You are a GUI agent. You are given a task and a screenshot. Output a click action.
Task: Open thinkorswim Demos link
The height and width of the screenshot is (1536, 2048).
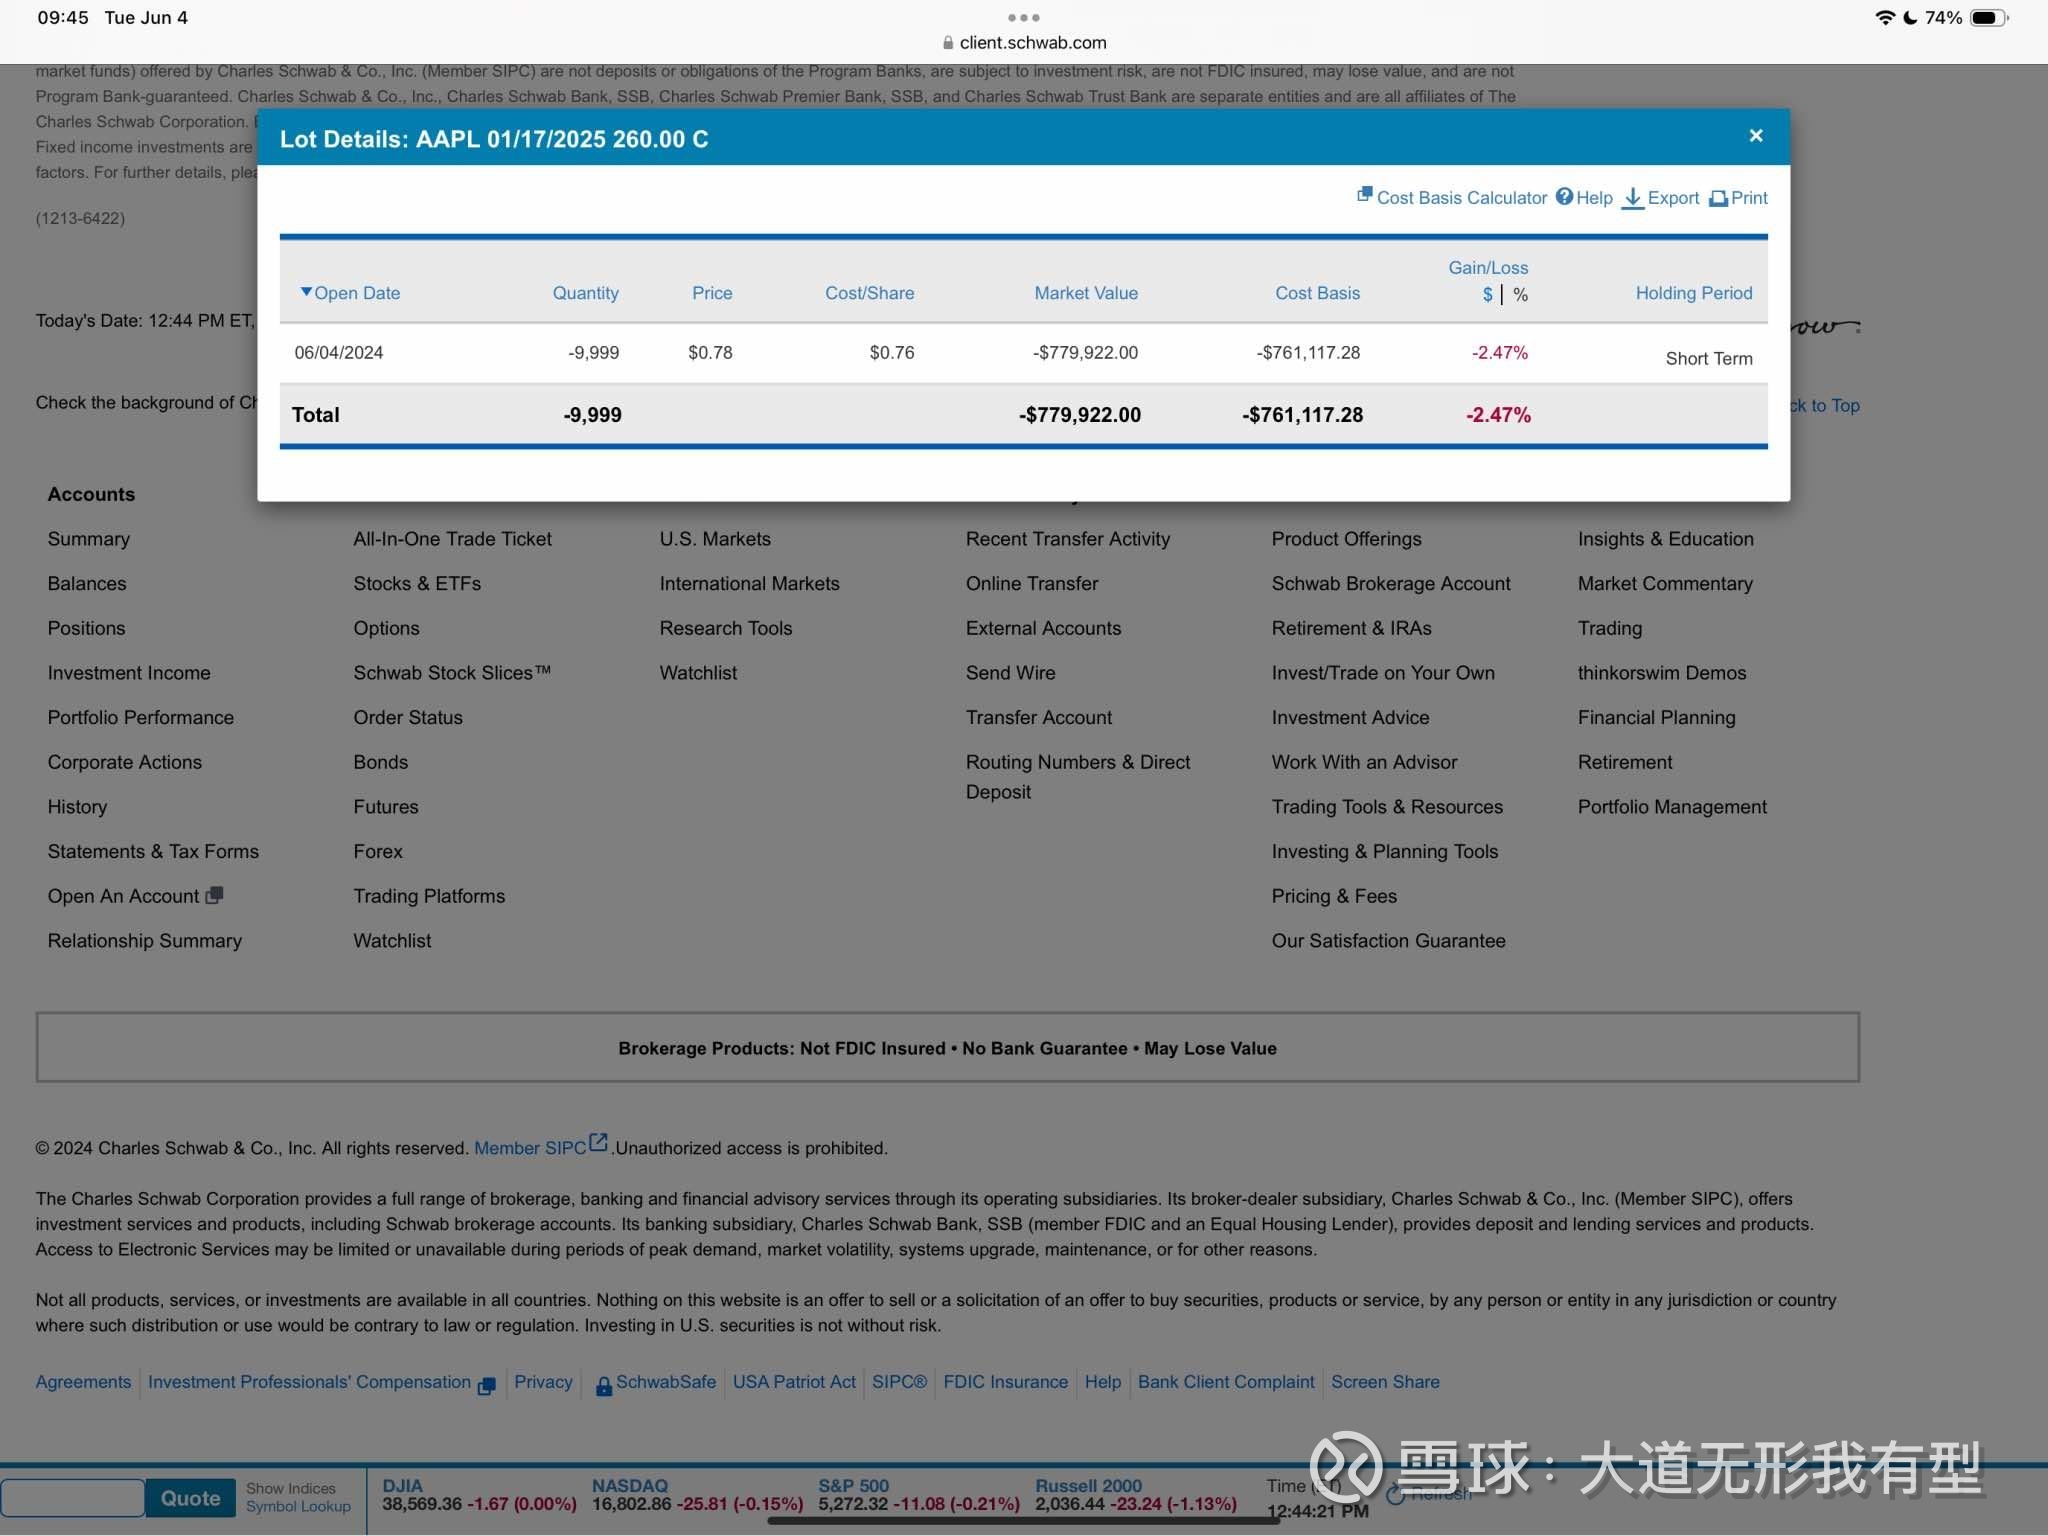(1662, 673)
